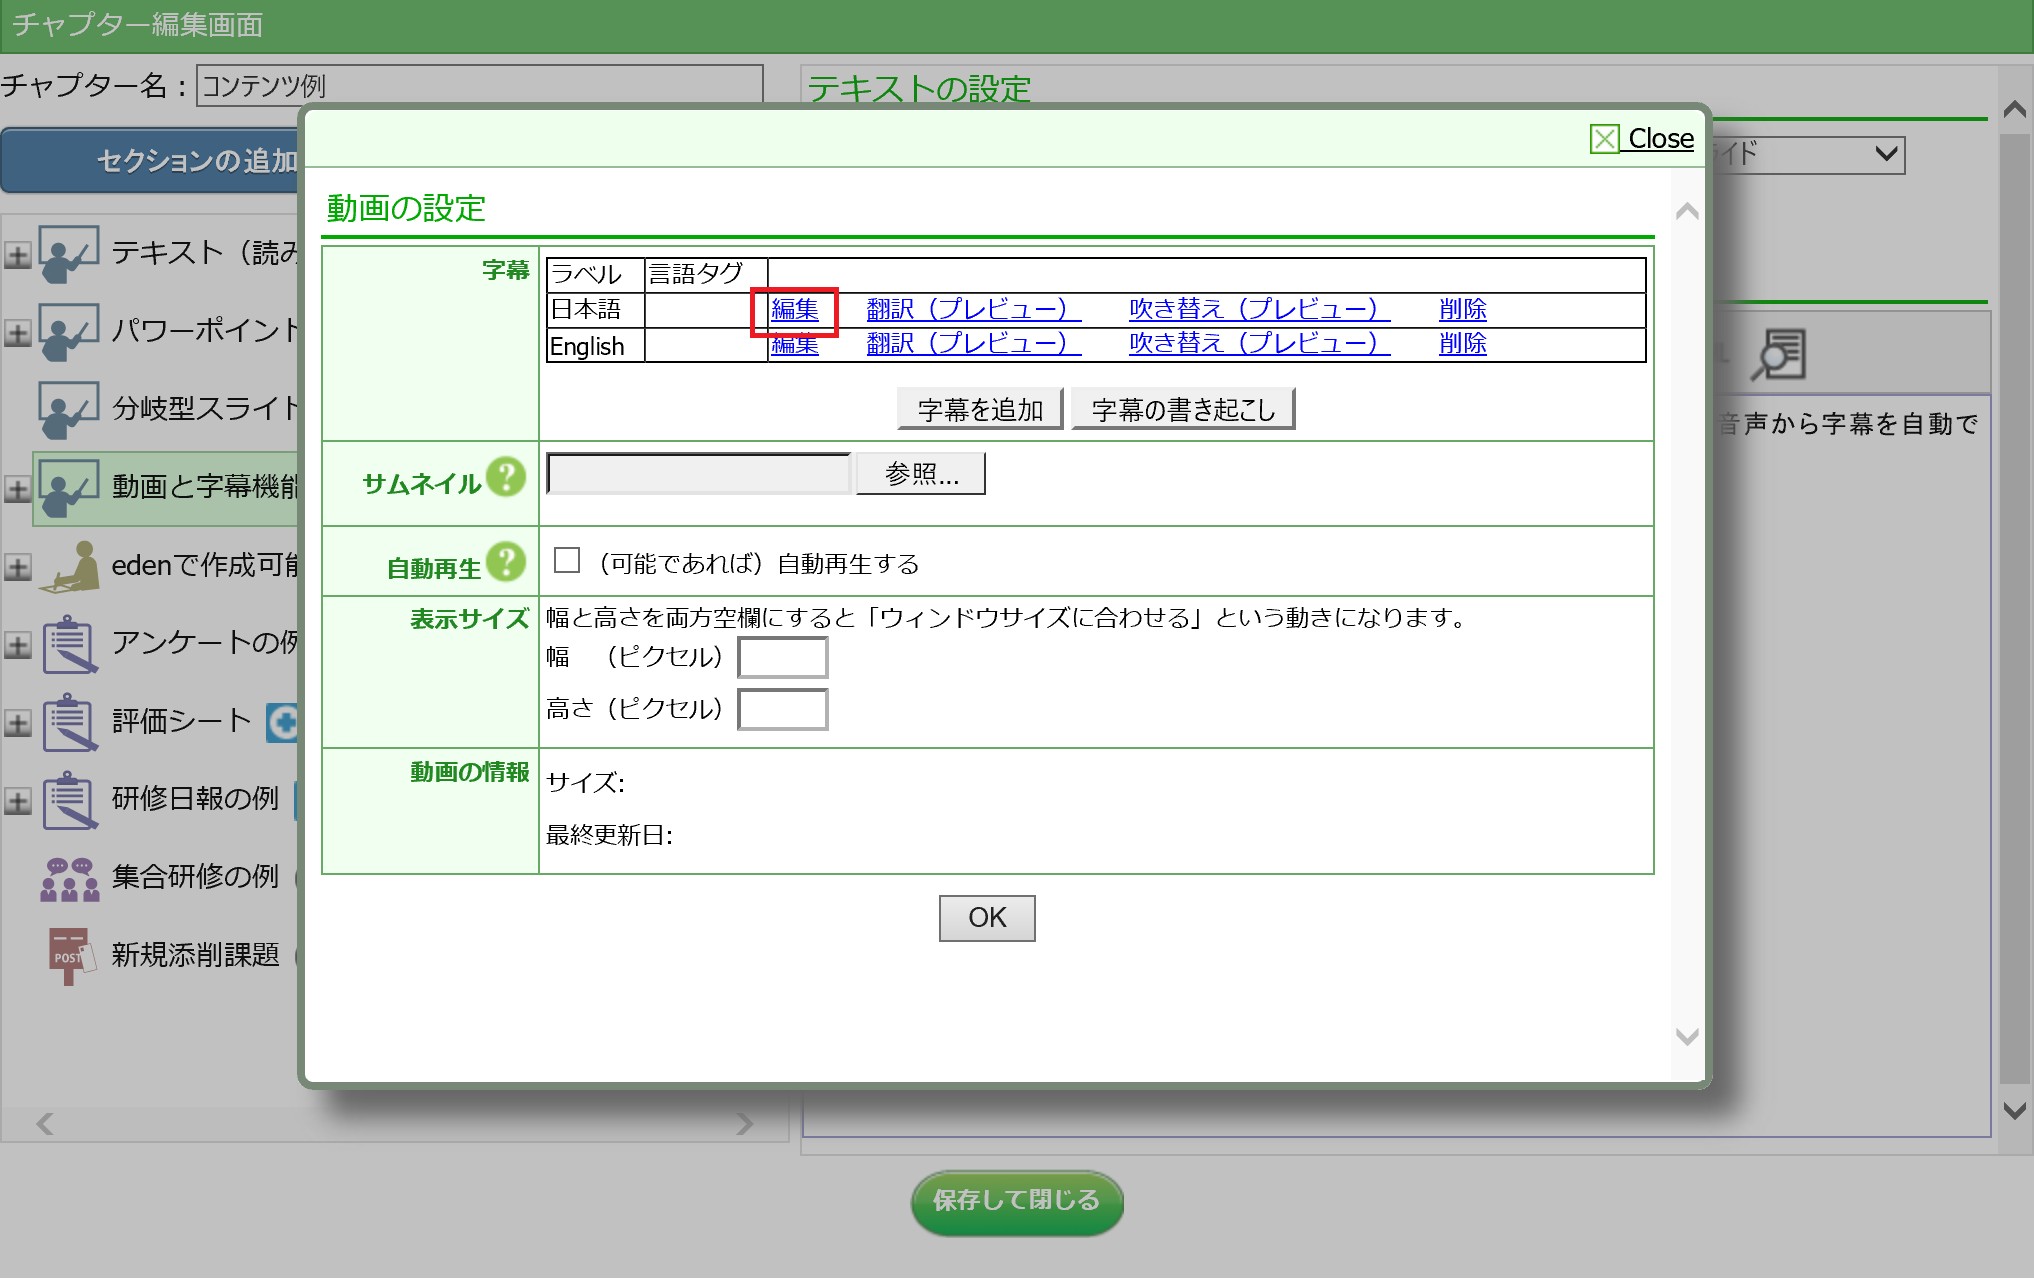Click the dialog's scroll down arrow
This screenshot has width=2034, height=1280.
point(1687,1037)
